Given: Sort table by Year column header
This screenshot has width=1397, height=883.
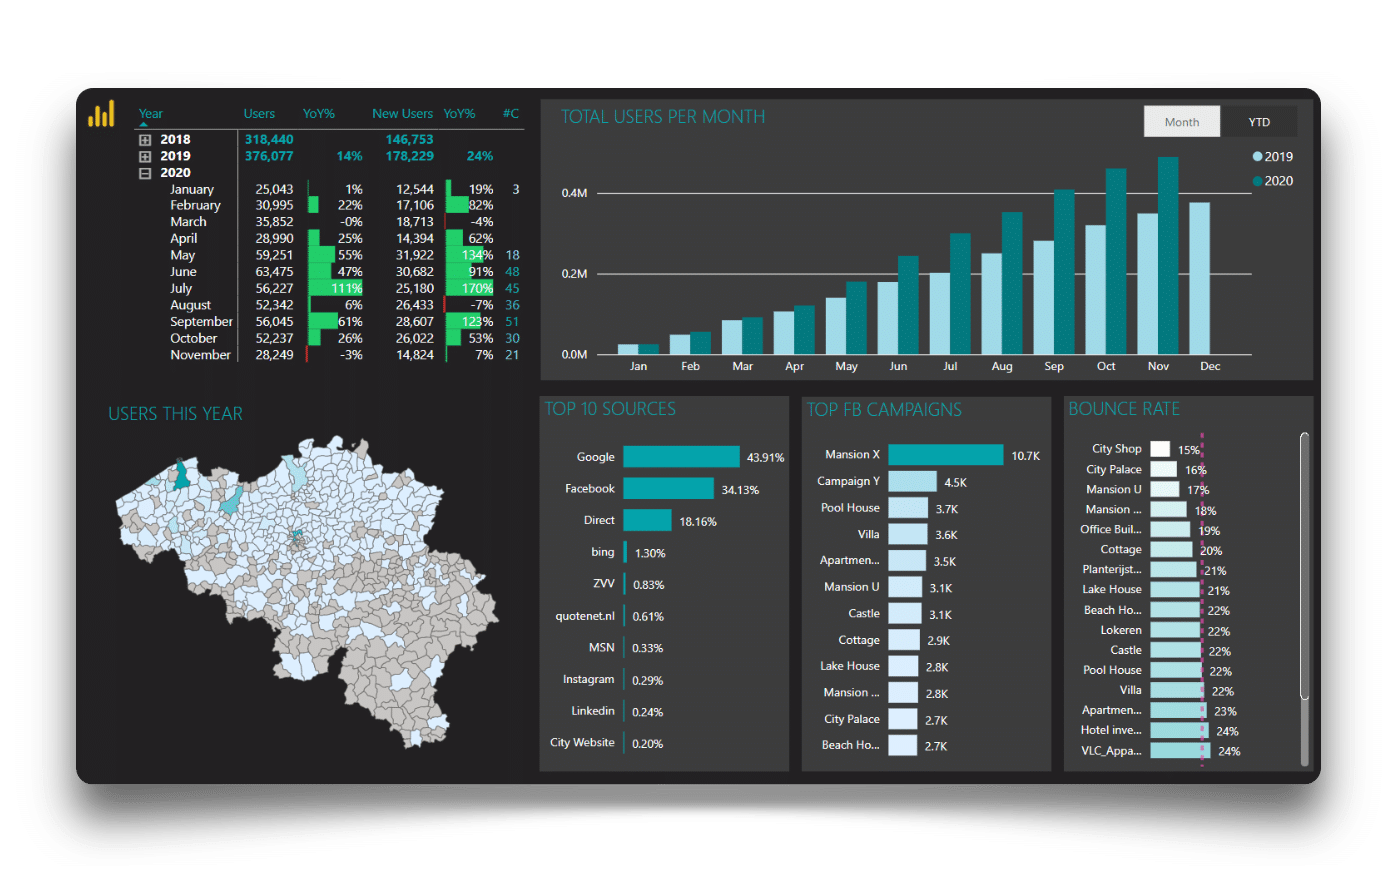Looking at the screenshot, I should click(151, 114).
